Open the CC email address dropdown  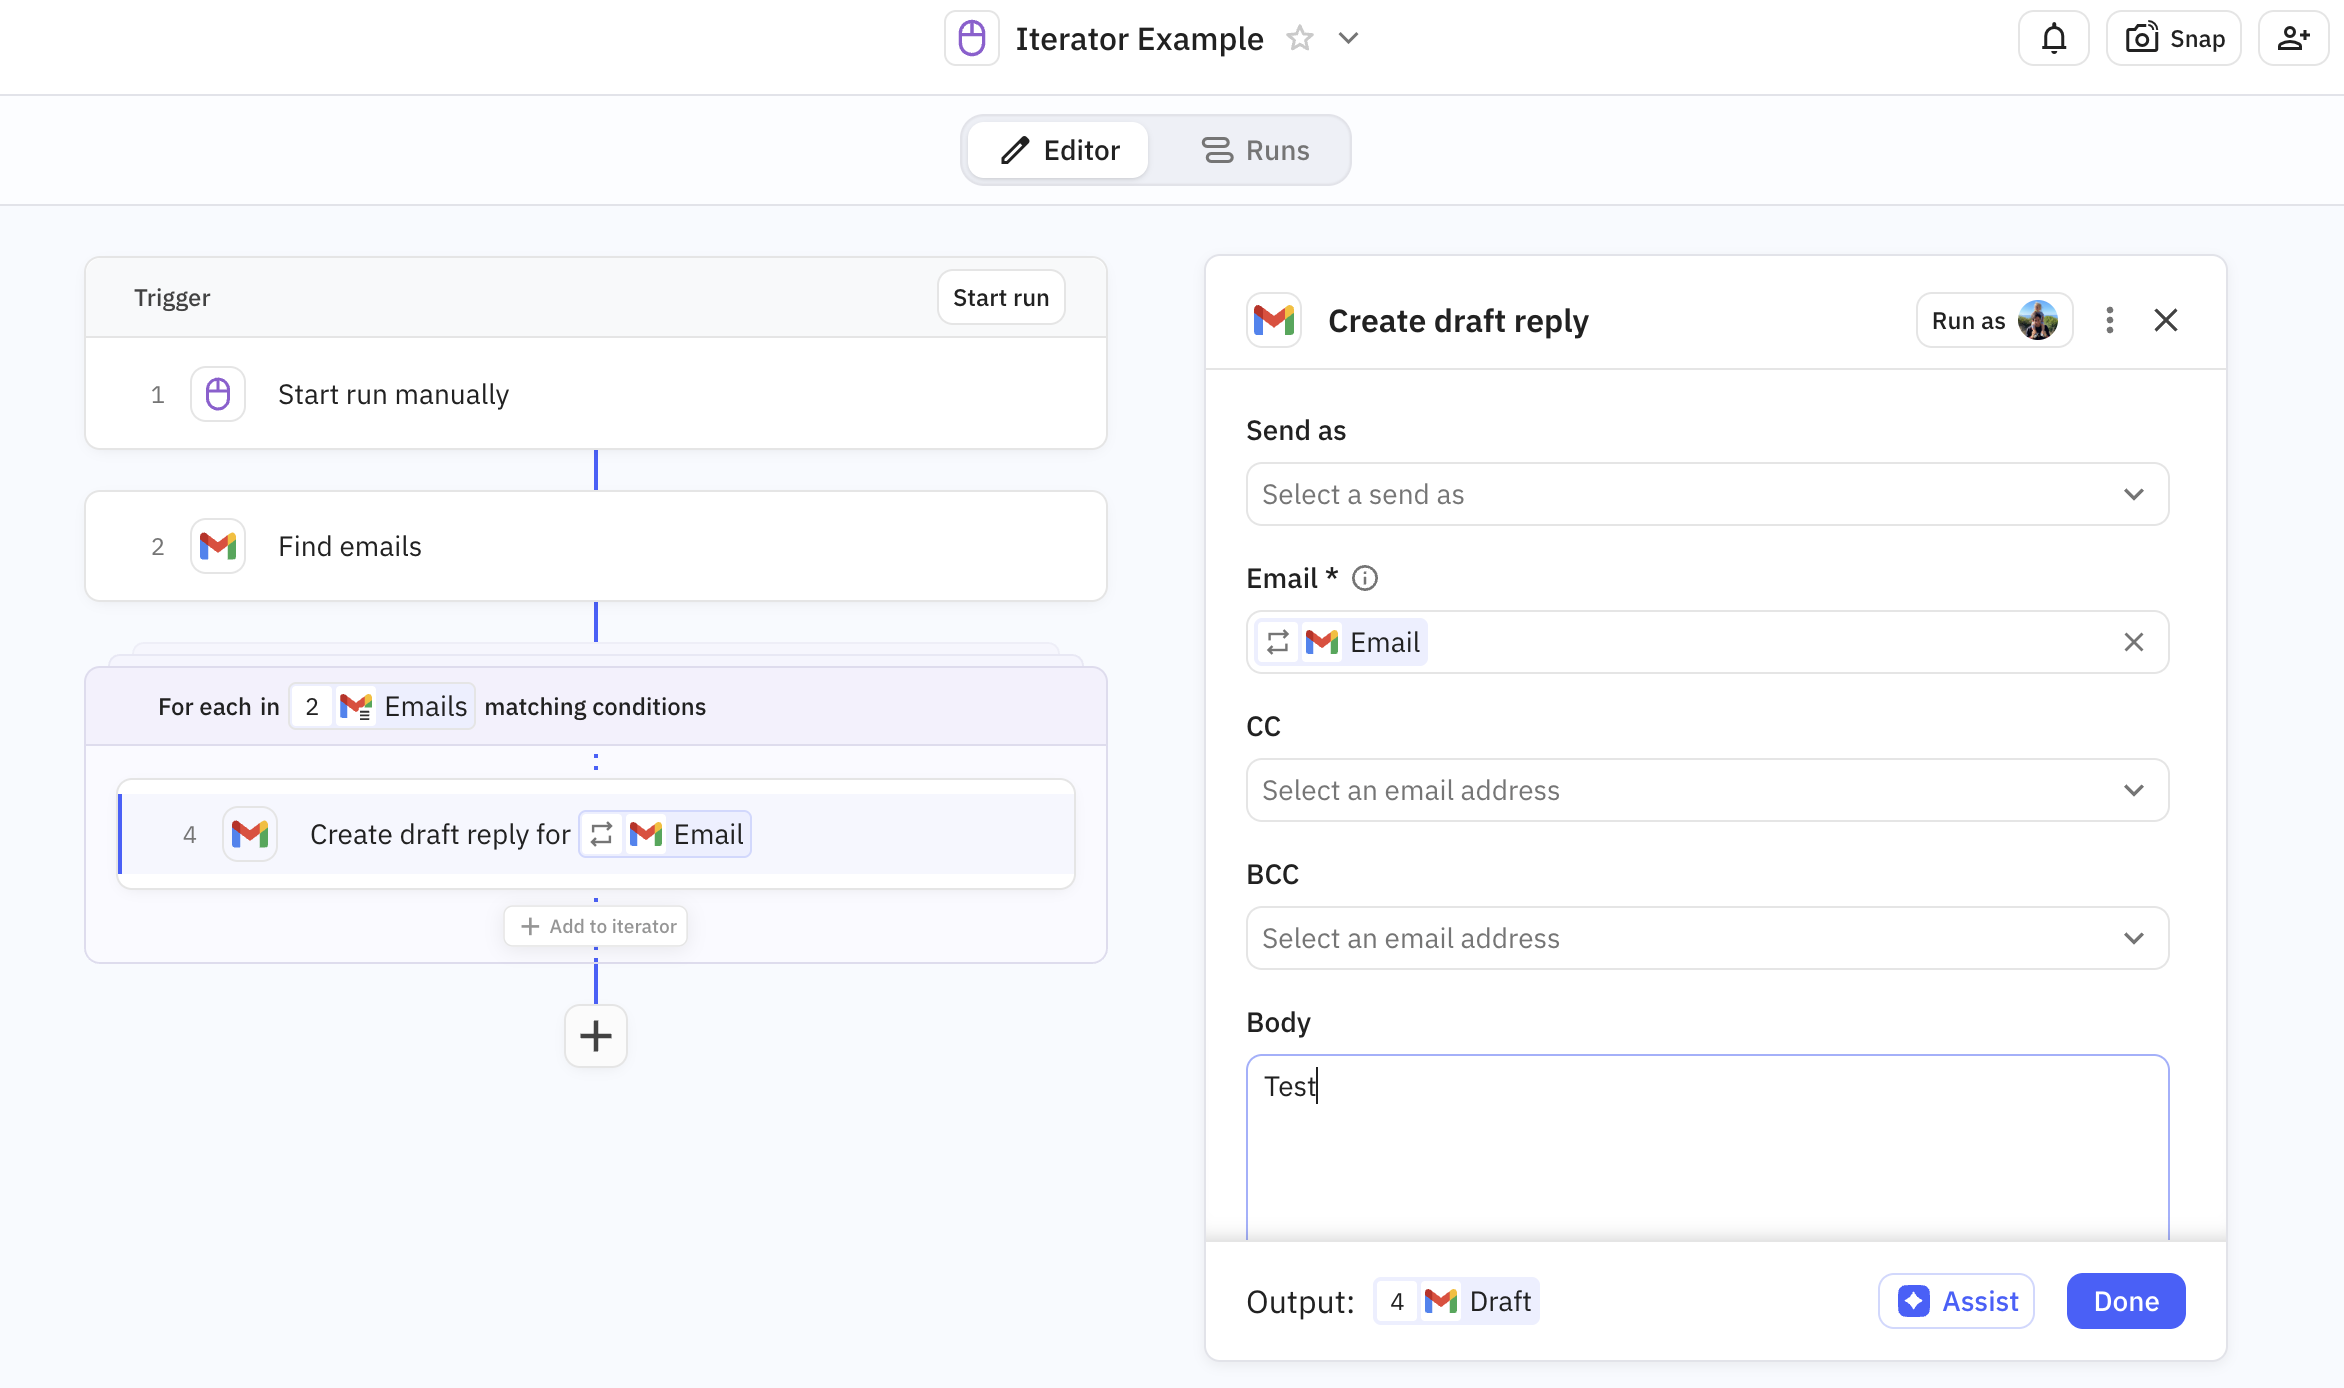click(1707, 790)
